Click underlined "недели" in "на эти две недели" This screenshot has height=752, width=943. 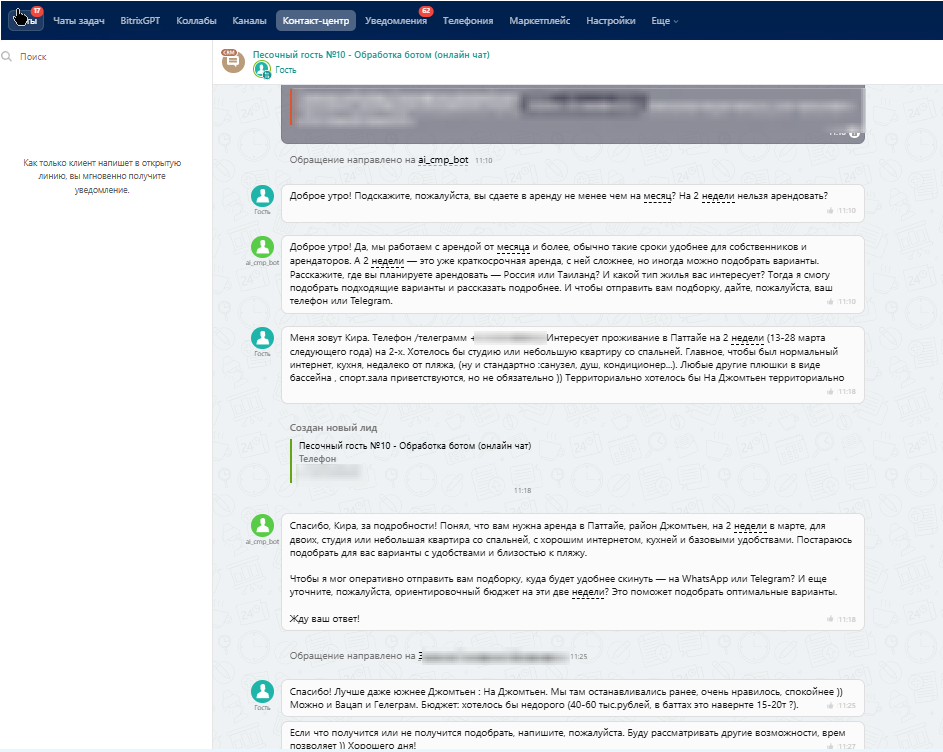(x=588, y=592)
